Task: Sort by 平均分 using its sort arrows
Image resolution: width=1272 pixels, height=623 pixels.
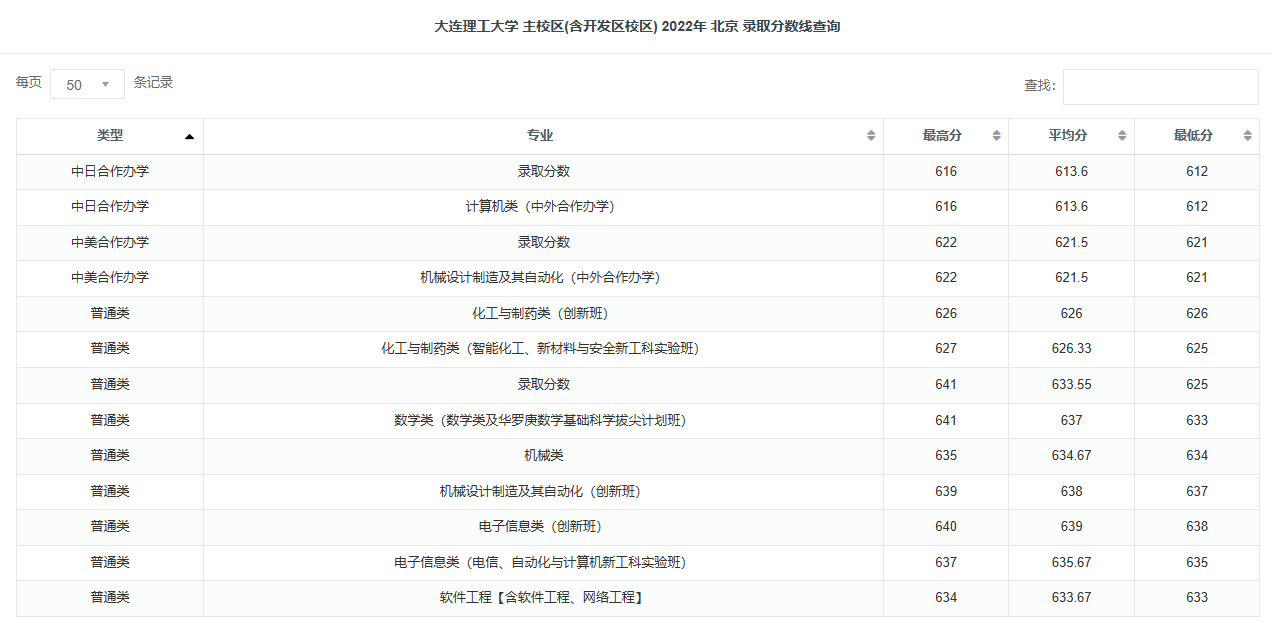Action: (1122, 136)
